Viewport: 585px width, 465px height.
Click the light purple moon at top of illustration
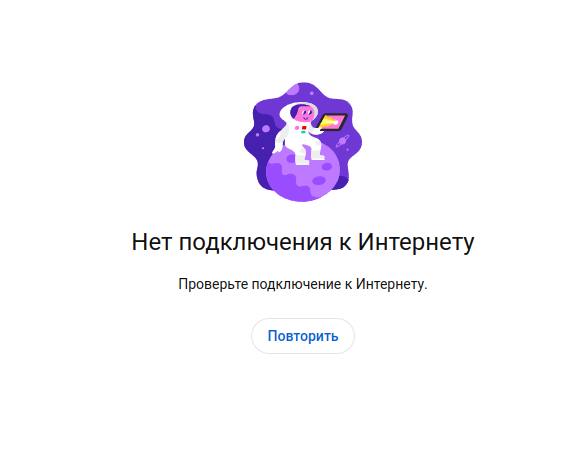pos(295,90)
